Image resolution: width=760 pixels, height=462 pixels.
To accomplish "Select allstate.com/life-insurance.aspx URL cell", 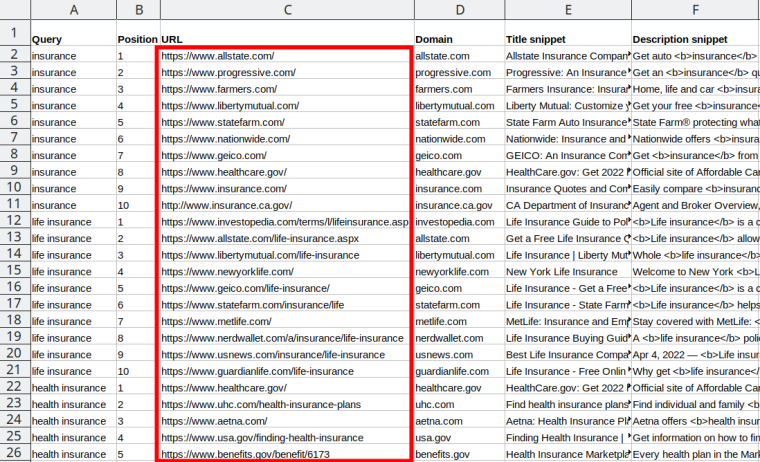I will [287, 238].
